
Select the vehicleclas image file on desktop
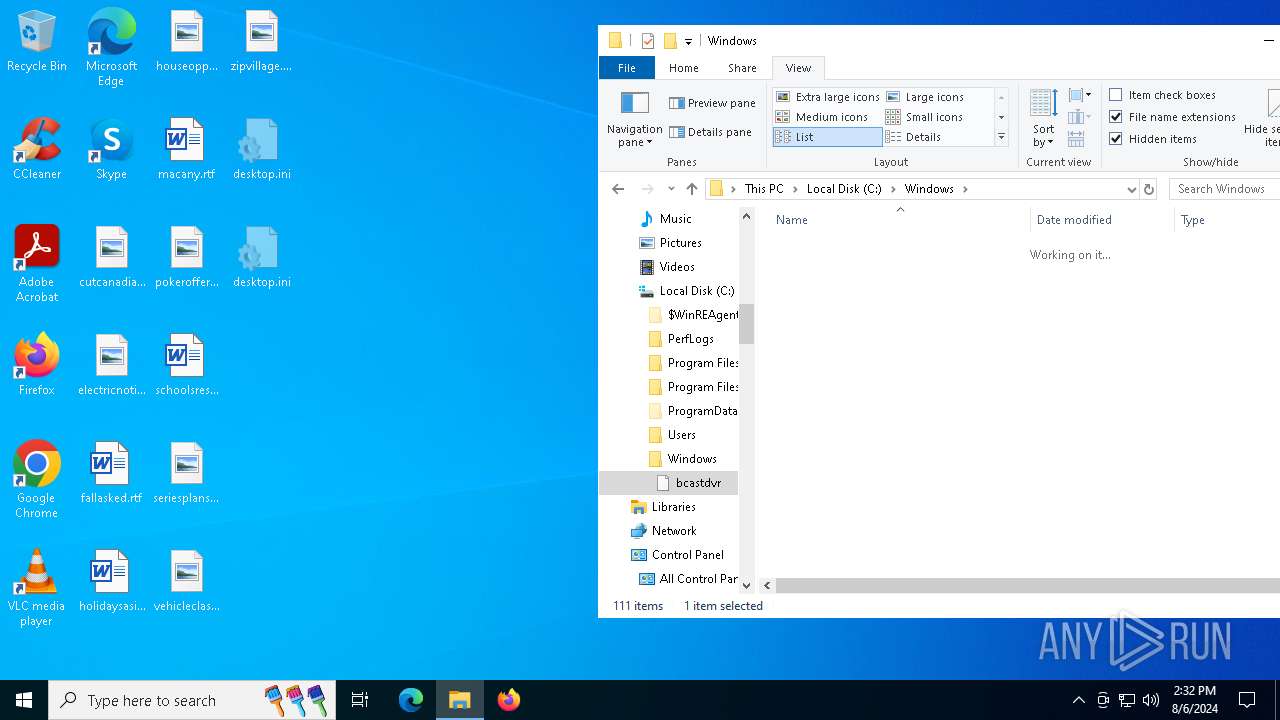coord(186,581)
